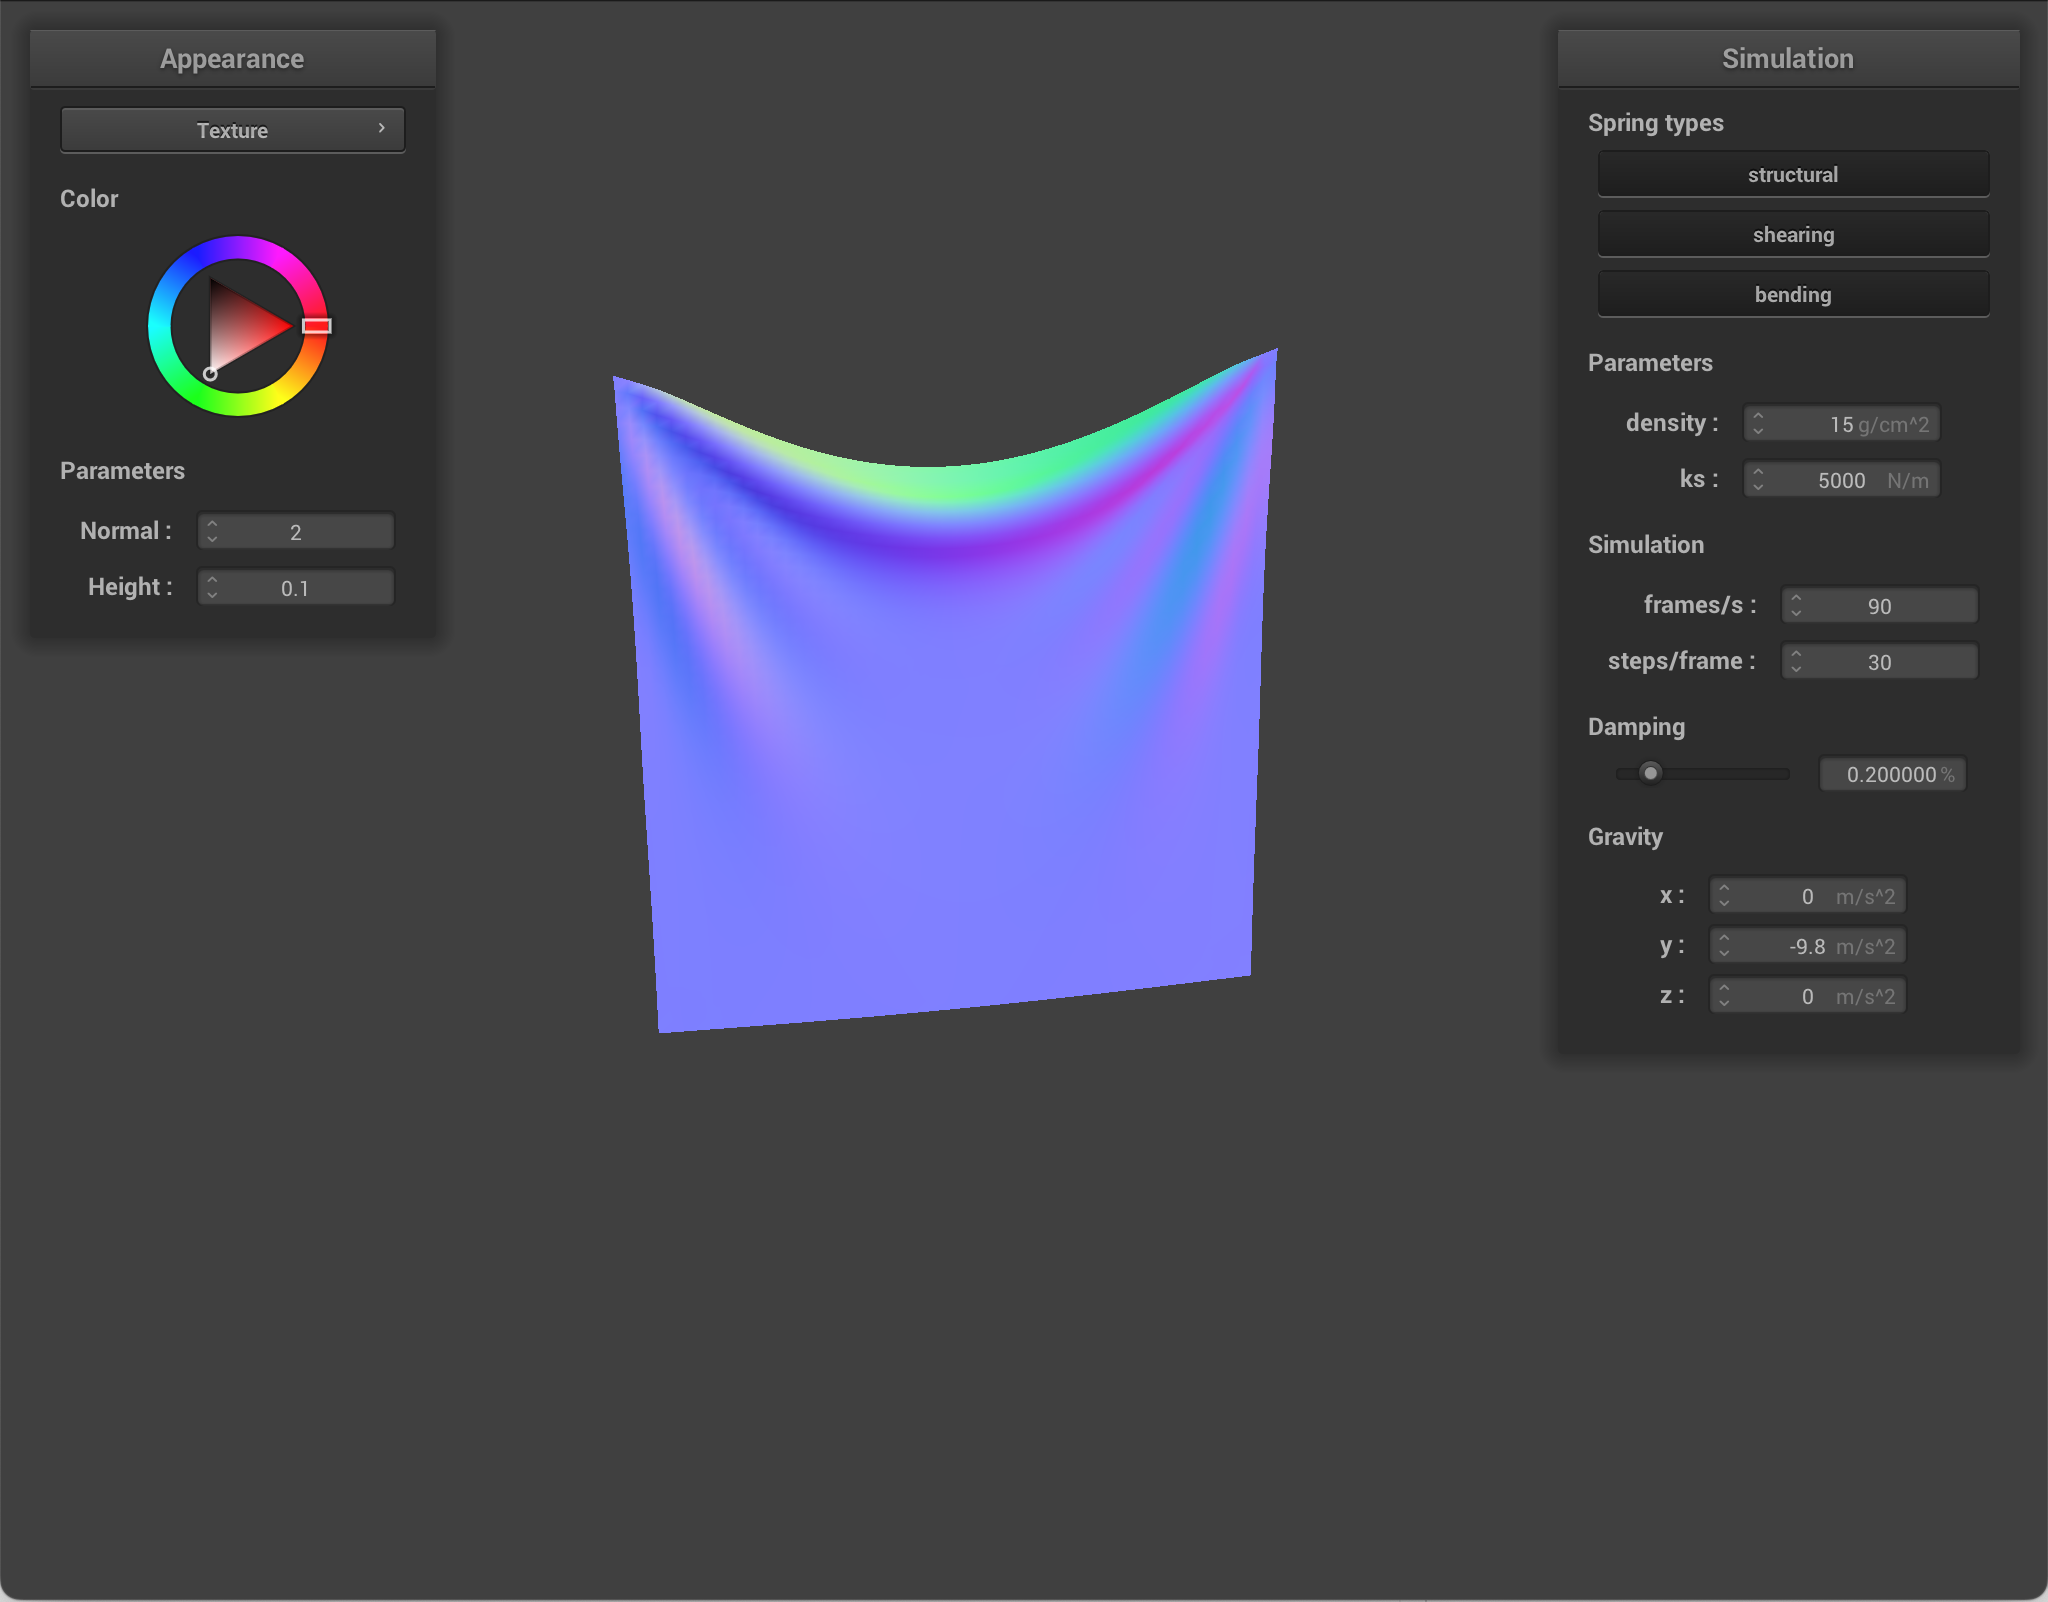Viewport: 2048px width, 1602px height.
Task: Click the Simulation panel title bar
Action: pyautogui.click(x=1788, y=59)
